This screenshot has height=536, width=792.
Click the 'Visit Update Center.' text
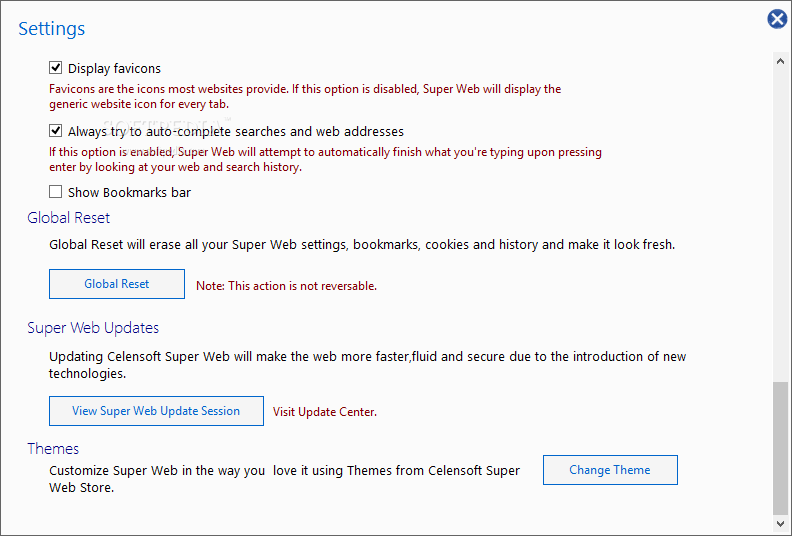[325, 412]
